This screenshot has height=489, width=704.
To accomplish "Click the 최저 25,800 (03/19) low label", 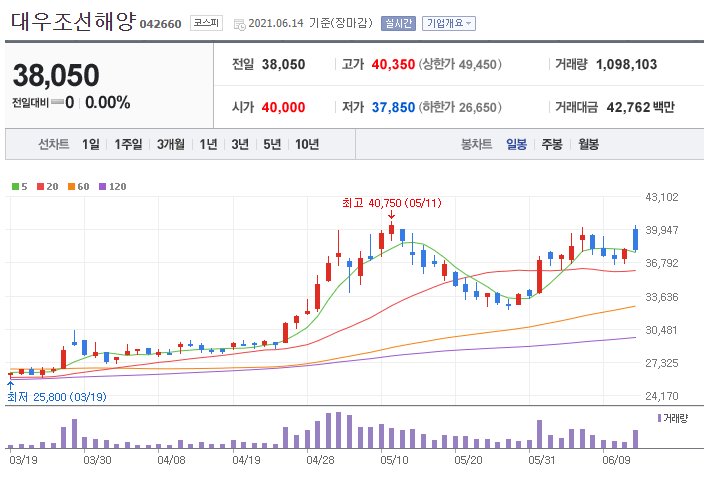I will (x=57, y=397).
